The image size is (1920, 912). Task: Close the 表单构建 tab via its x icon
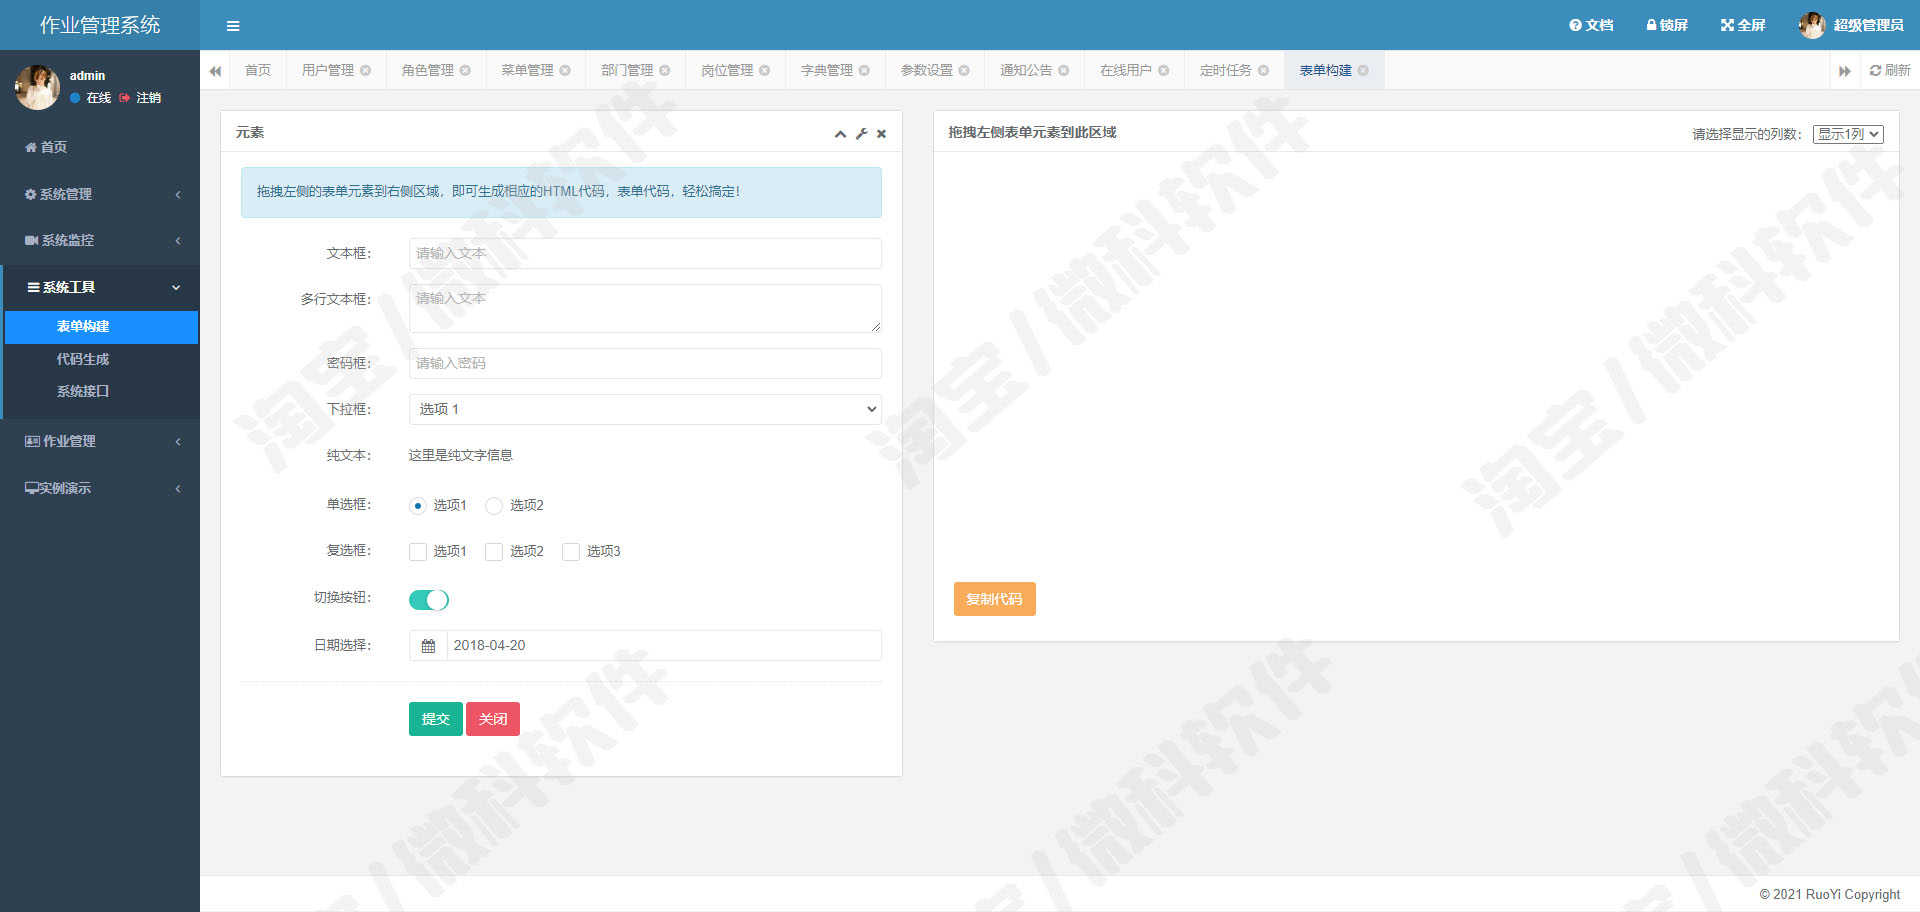[x=1363, y=70]
